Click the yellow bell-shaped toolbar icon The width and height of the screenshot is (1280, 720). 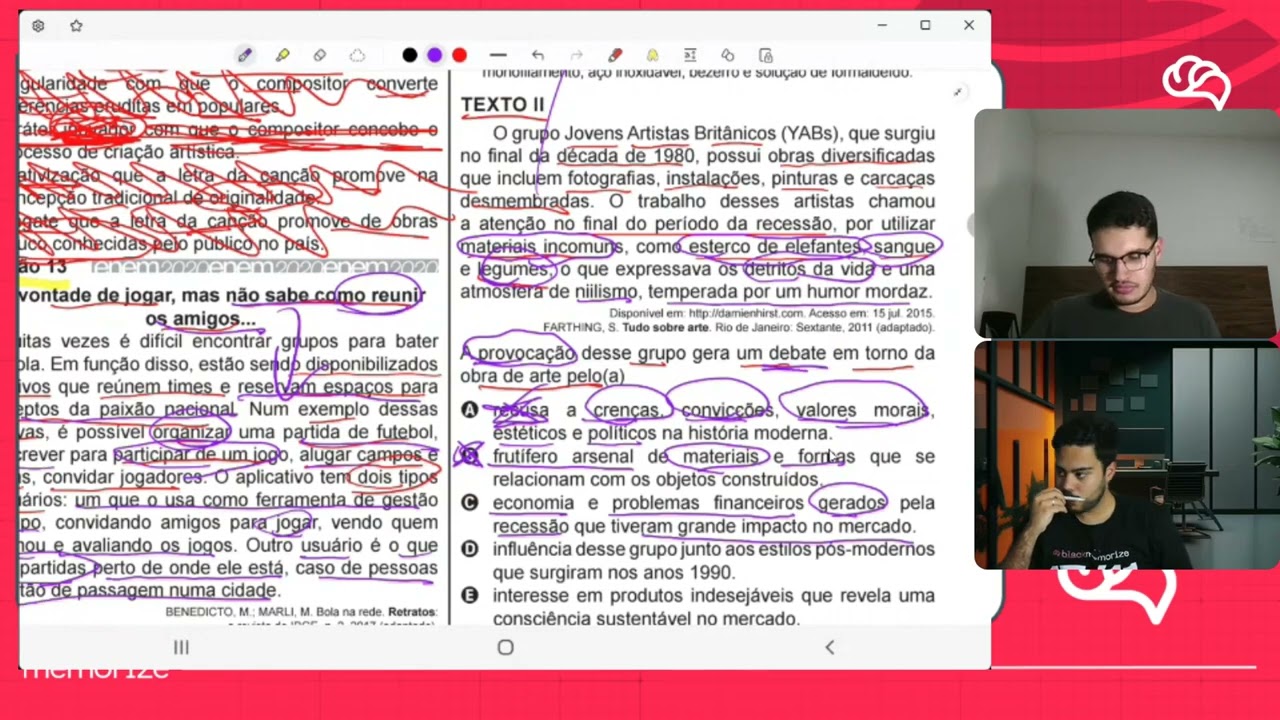point(652,55)
